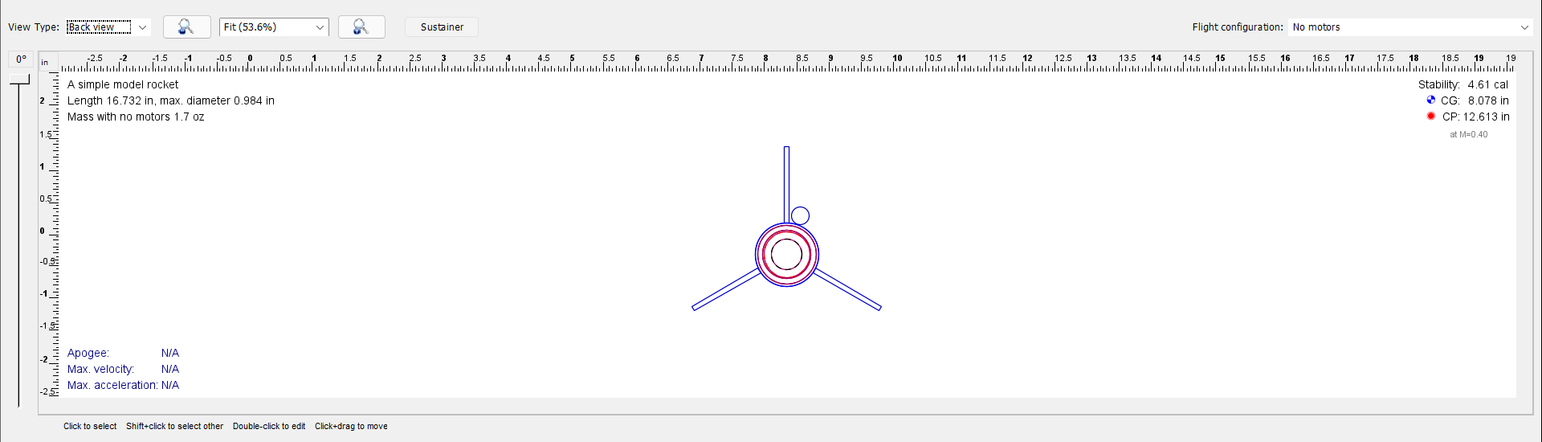Screen dimensions: 1542x442
Task: Click the blue CG marker icon
Action: pyautogui.click(x=1431, y=100)
